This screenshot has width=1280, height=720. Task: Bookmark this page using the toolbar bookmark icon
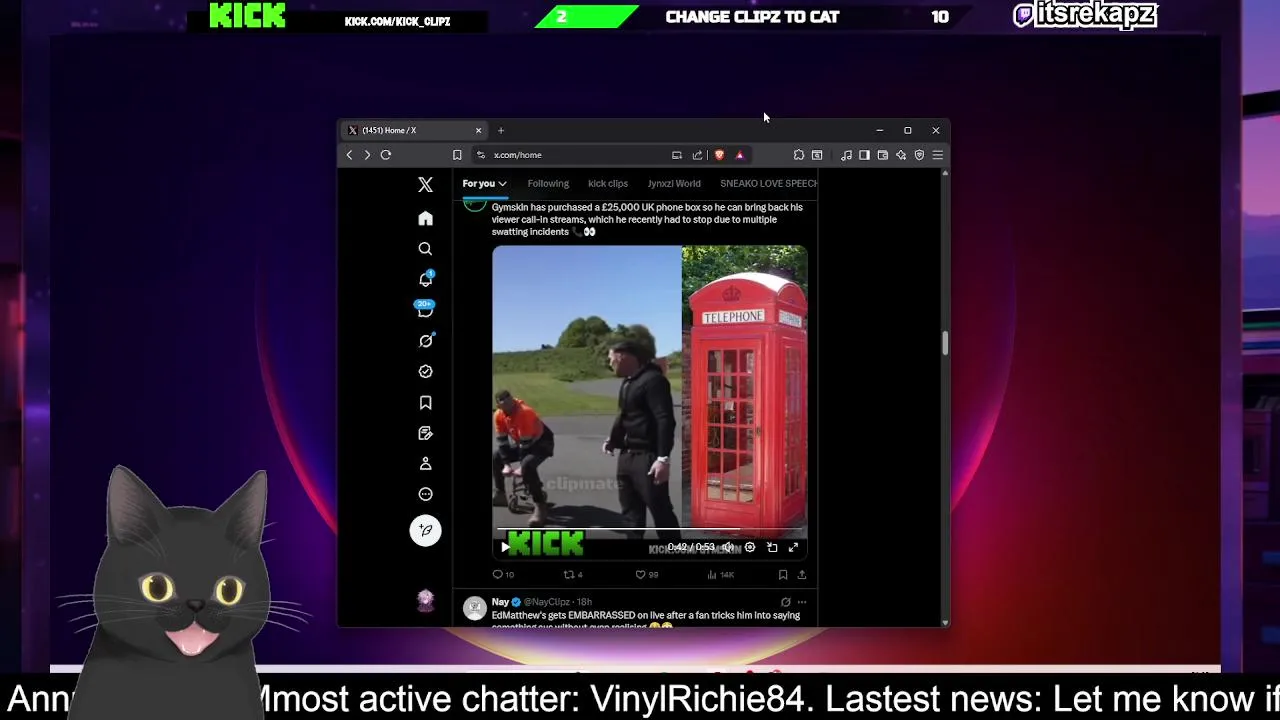point(457,155)
